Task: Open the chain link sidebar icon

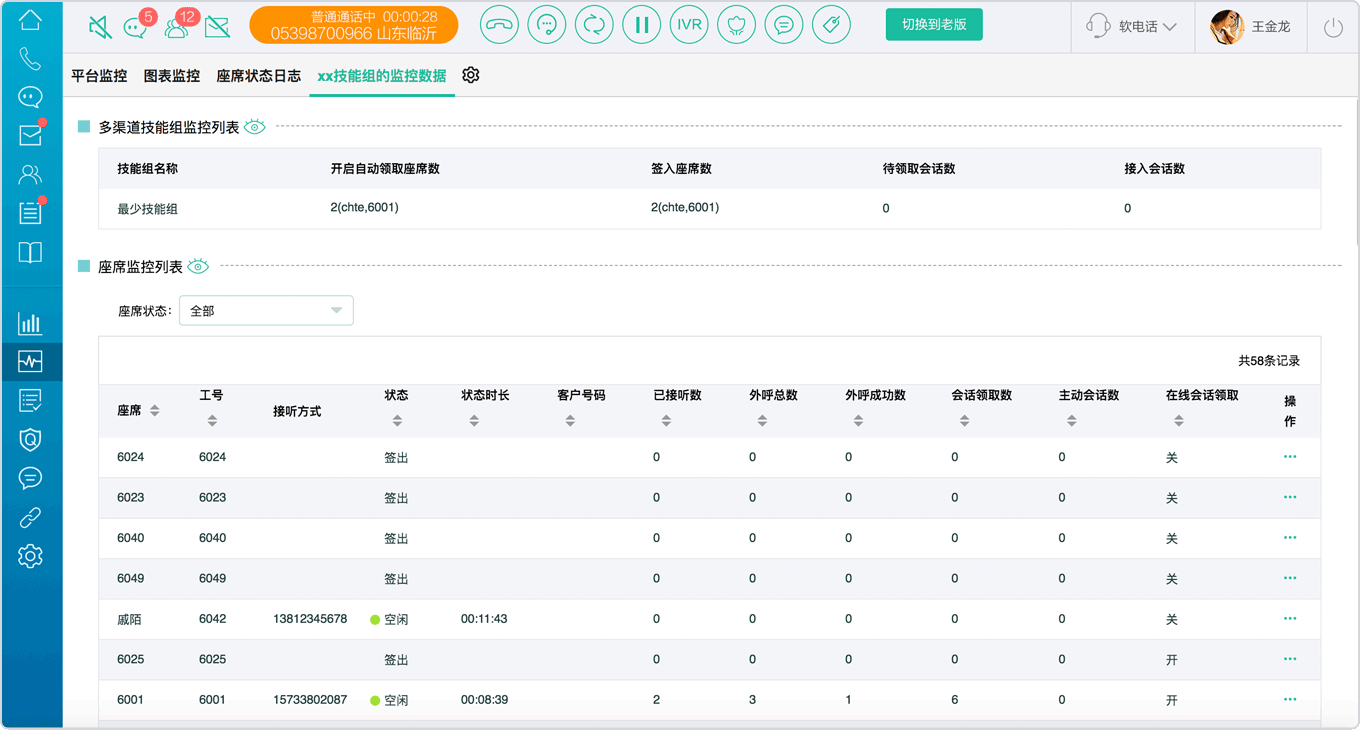Action: coord(31,517)
